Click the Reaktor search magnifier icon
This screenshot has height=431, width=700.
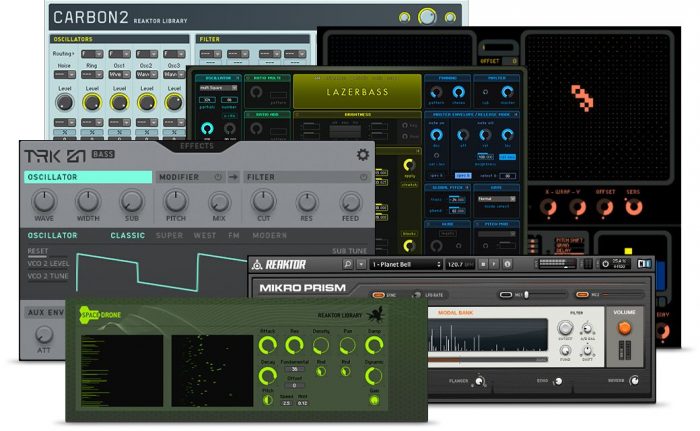(347, 264)
